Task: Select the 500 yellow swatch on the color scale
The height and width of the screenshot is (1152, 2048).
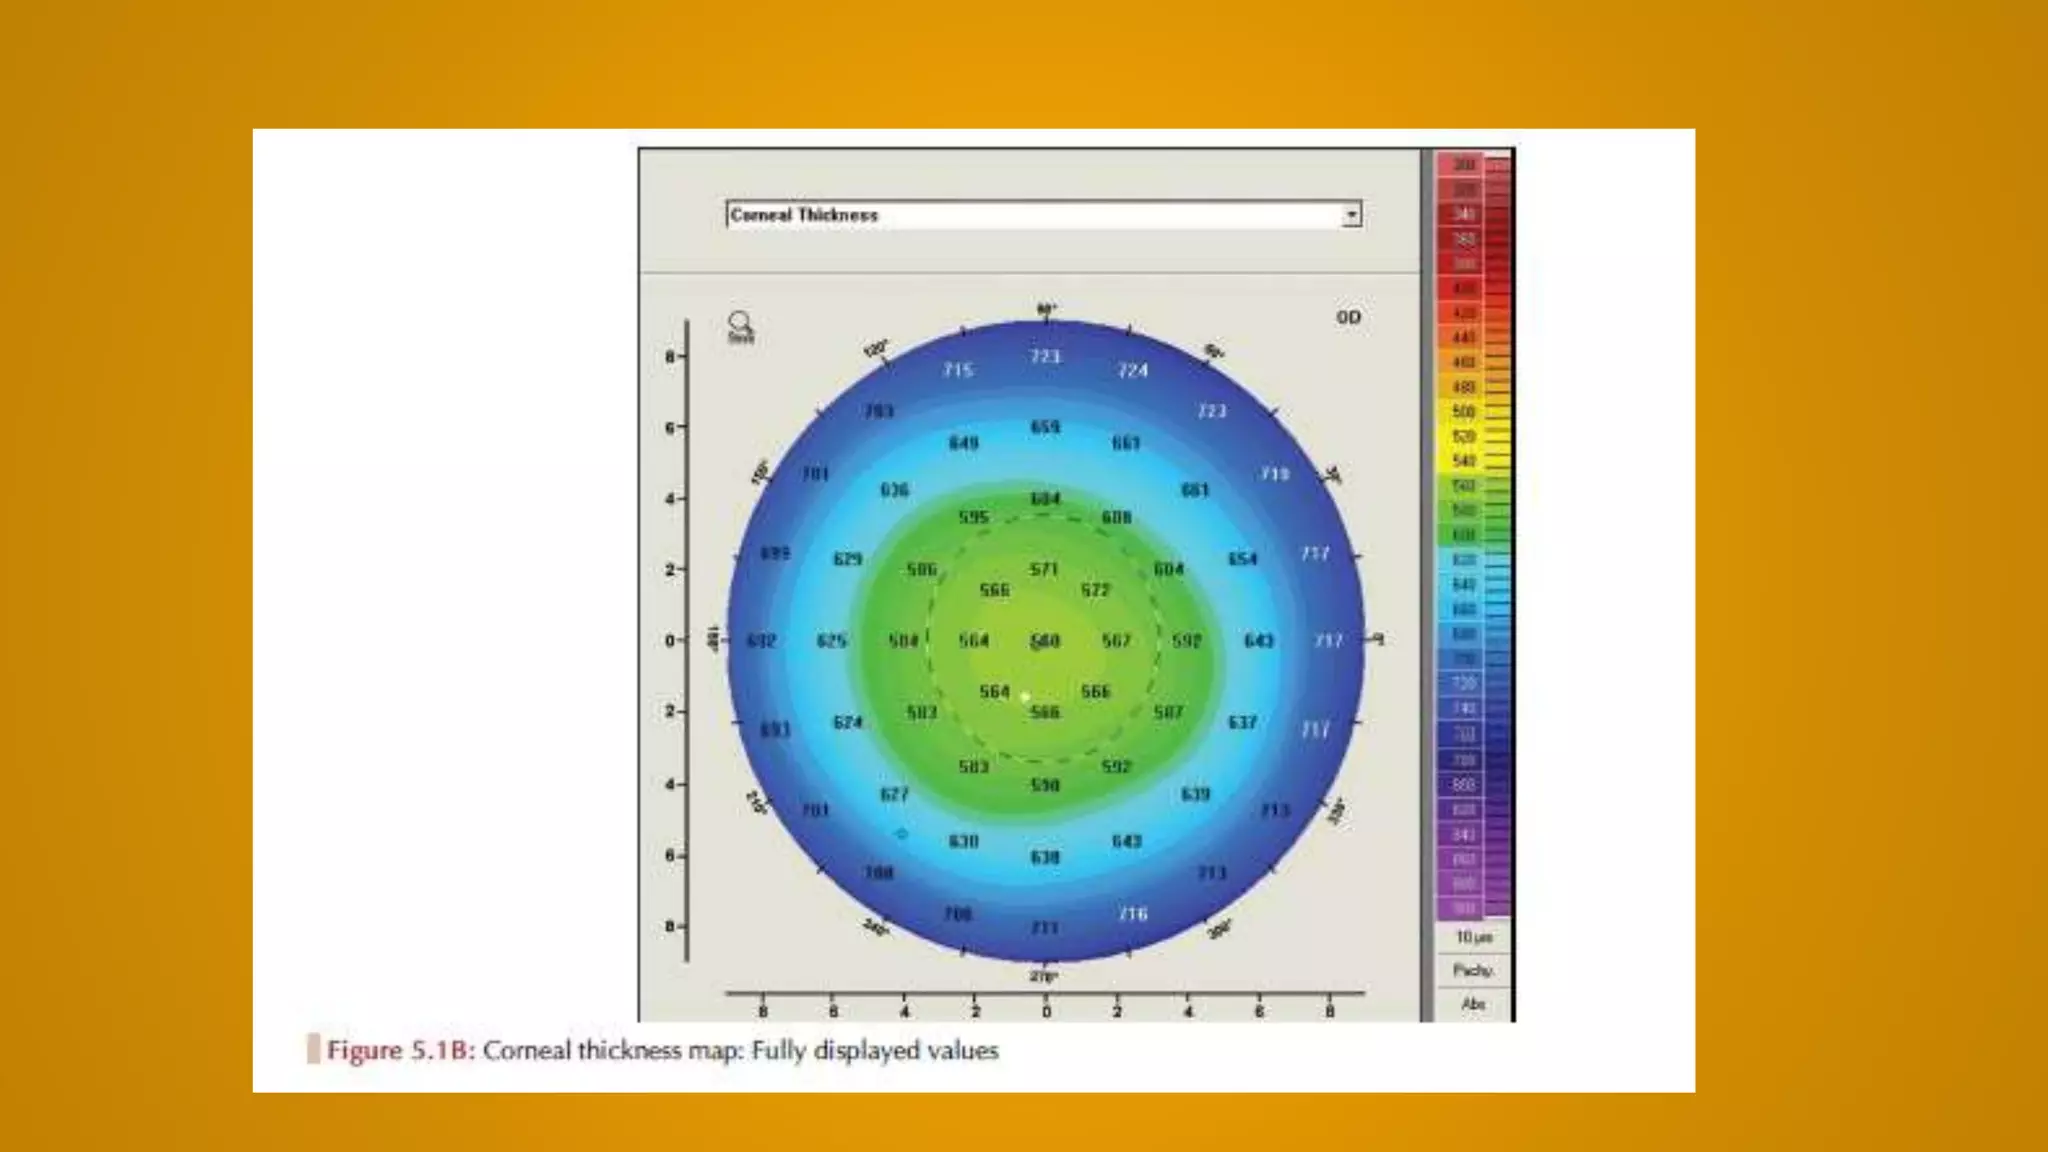Action: [x=1463, y=412]
